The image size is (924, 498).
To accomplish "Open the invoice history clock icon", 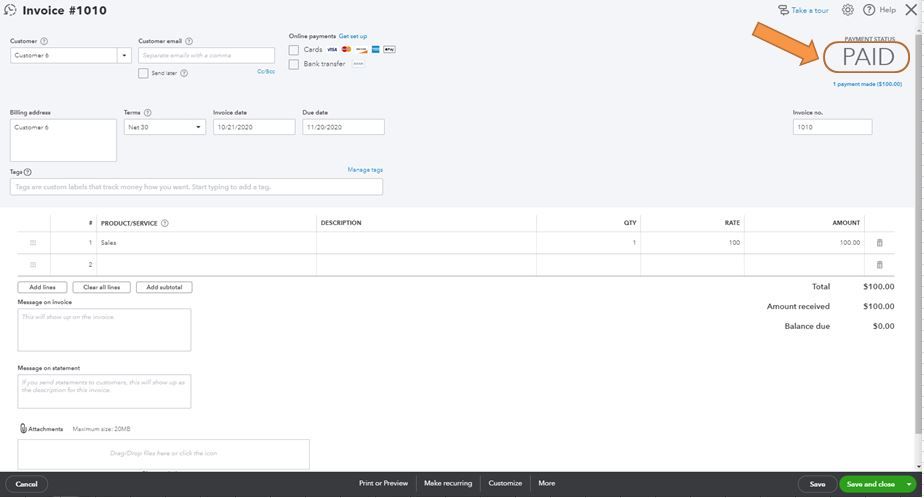I will click(x=10, y=10).
